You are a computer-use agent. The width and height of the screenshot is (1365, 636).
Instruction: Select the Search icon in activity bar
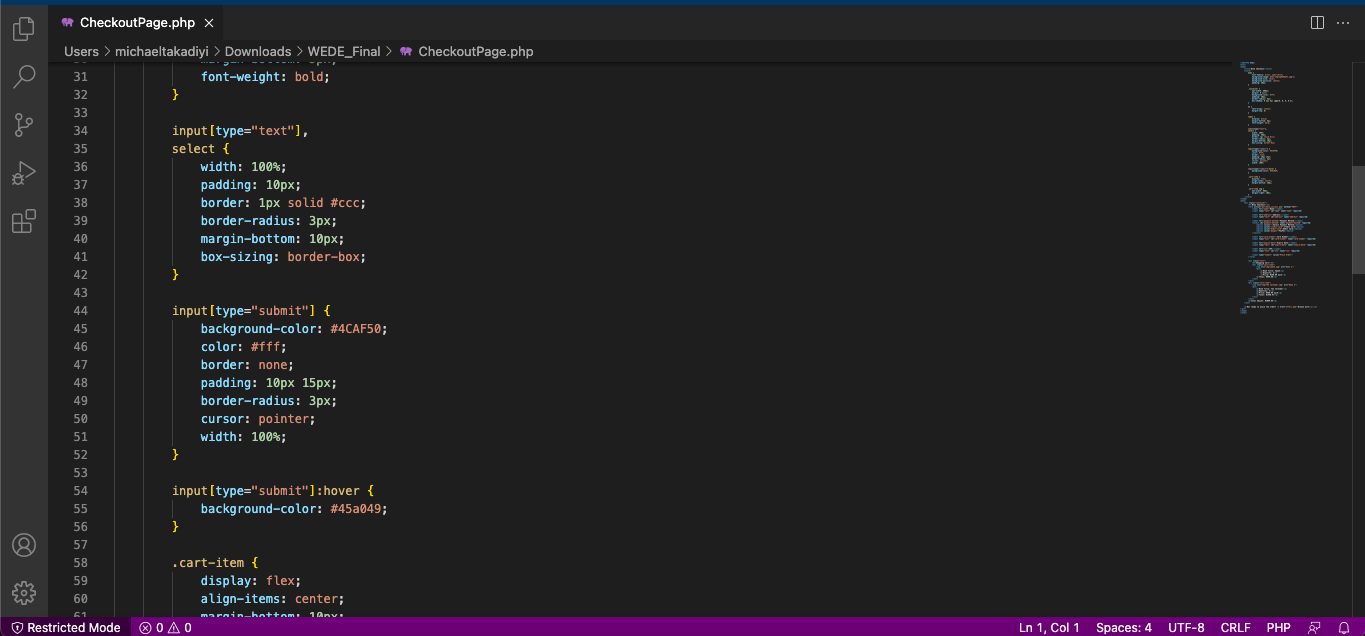(x=23, y=77)
